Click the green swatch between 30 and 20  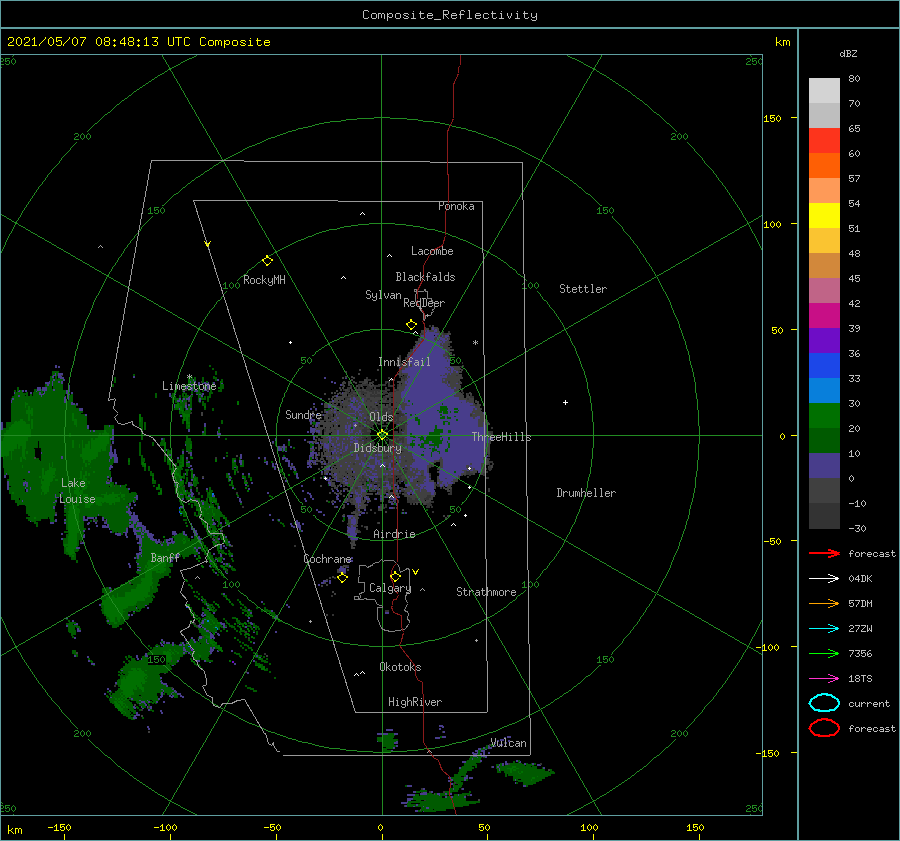(x=824, y=416)
